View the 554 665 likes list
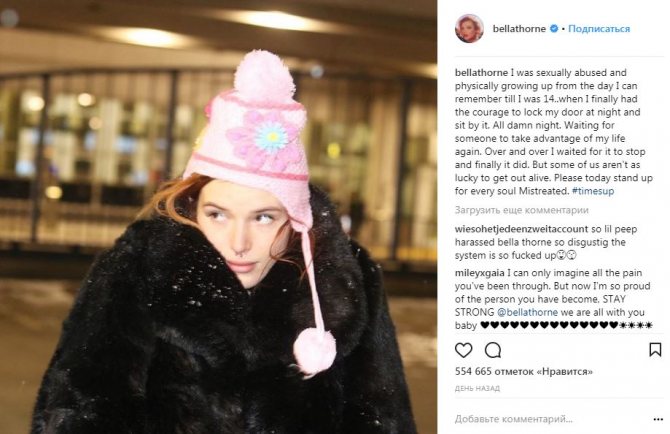 (x=524, y=372)
